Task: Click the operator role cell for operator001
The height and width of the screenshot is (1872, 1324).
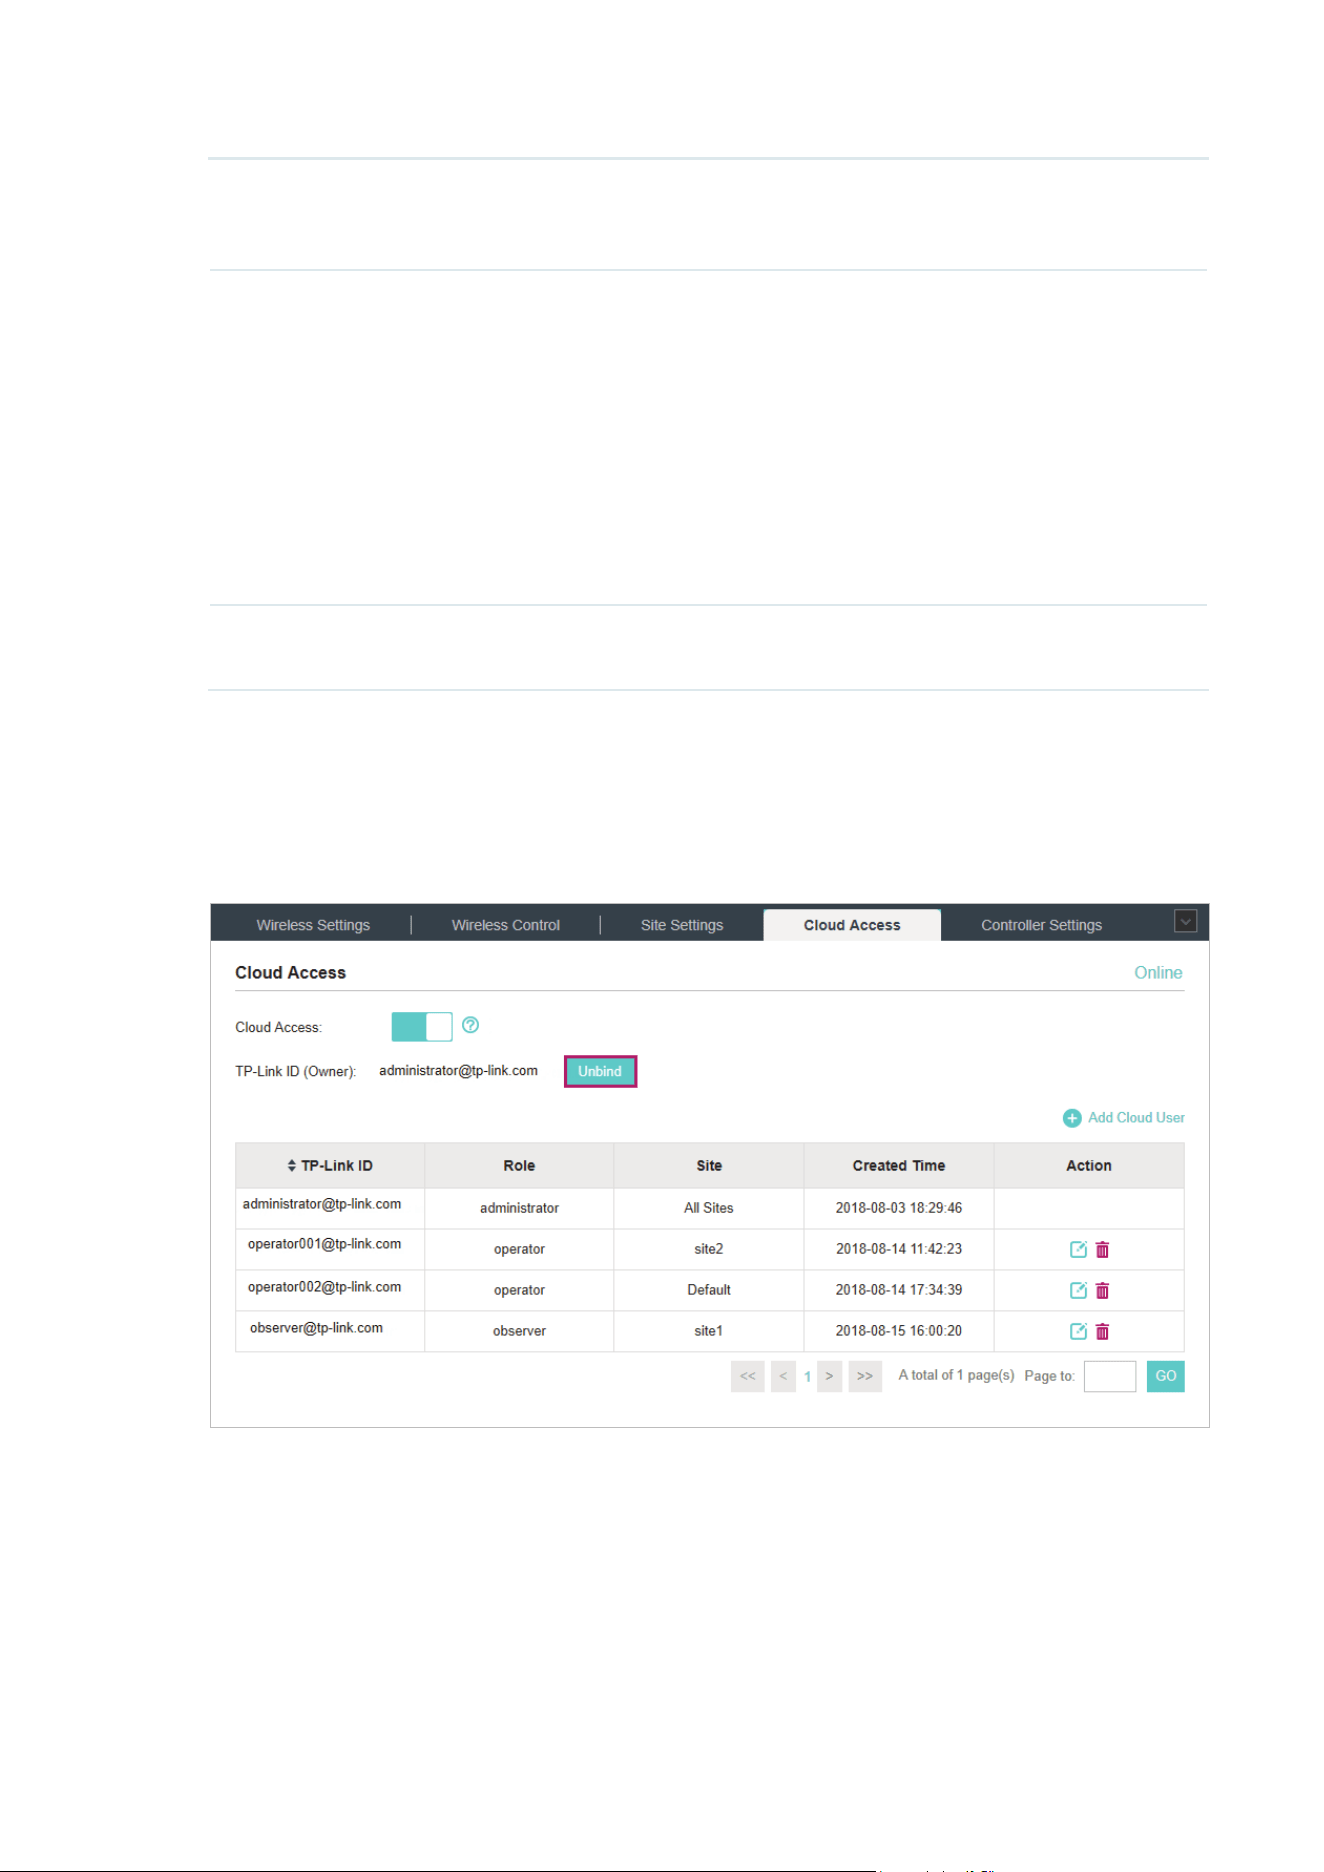Action: coord(519,1249)
